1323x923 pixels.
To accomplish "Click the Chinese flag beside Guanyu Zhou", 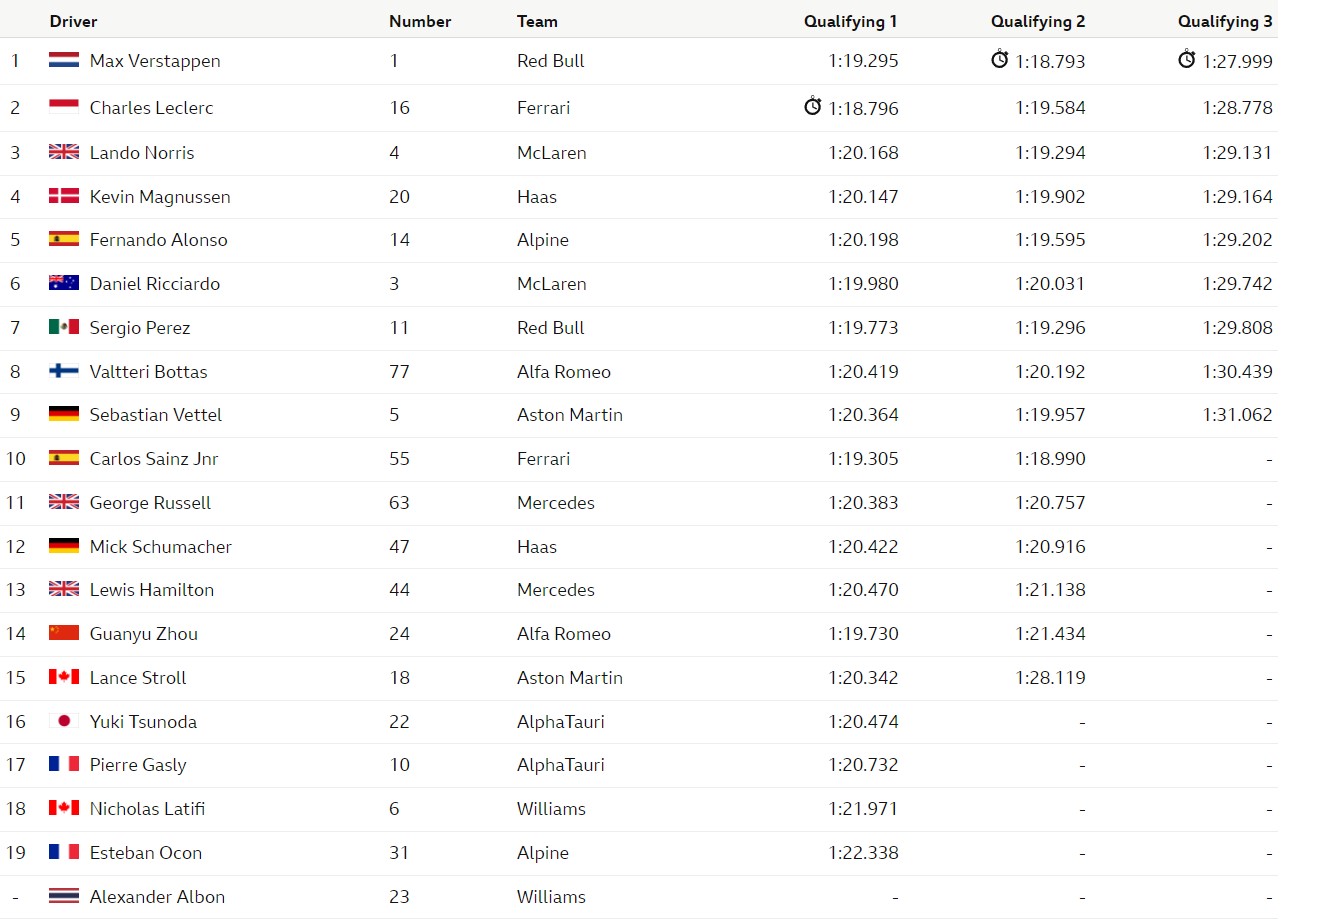I will (64, 633).
